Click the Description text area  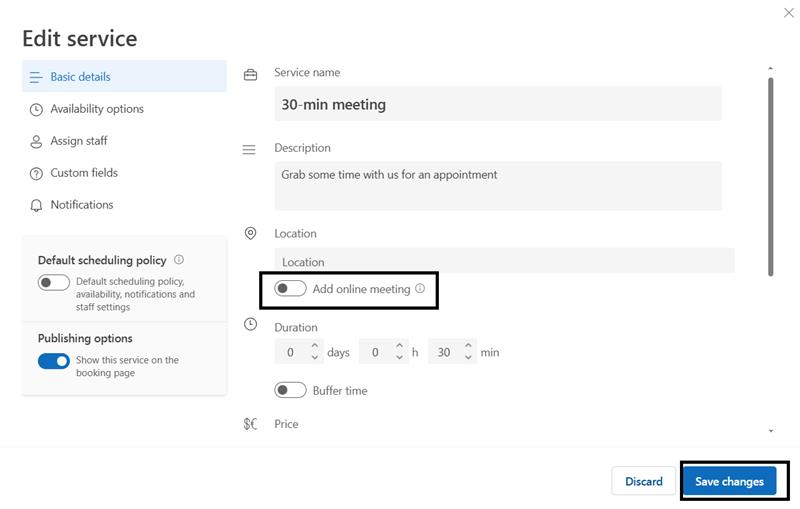(498, 186)
